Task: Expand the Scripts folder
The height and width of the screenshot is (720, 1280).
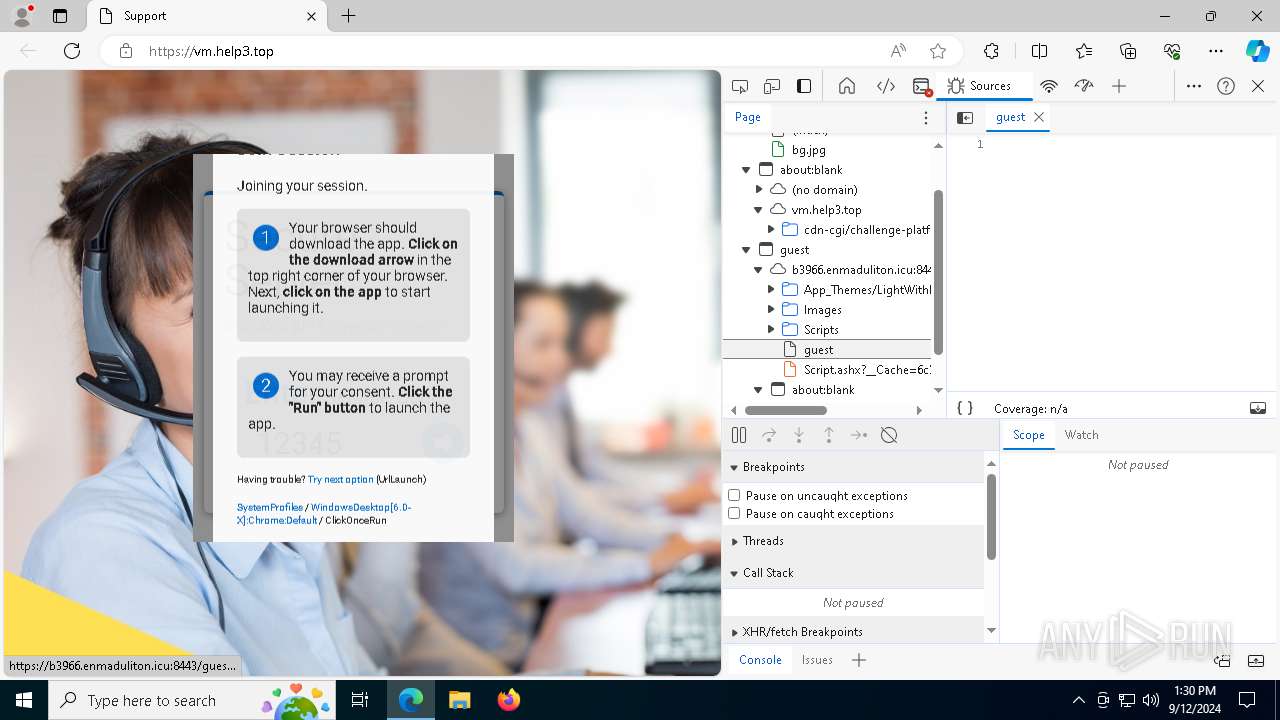Action: (x=771, y=329)
